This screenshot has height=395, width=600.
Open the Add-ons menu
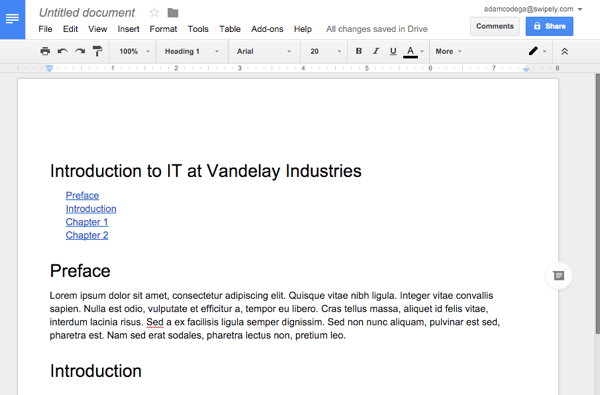pyautogui.click(x=267, y=29)
